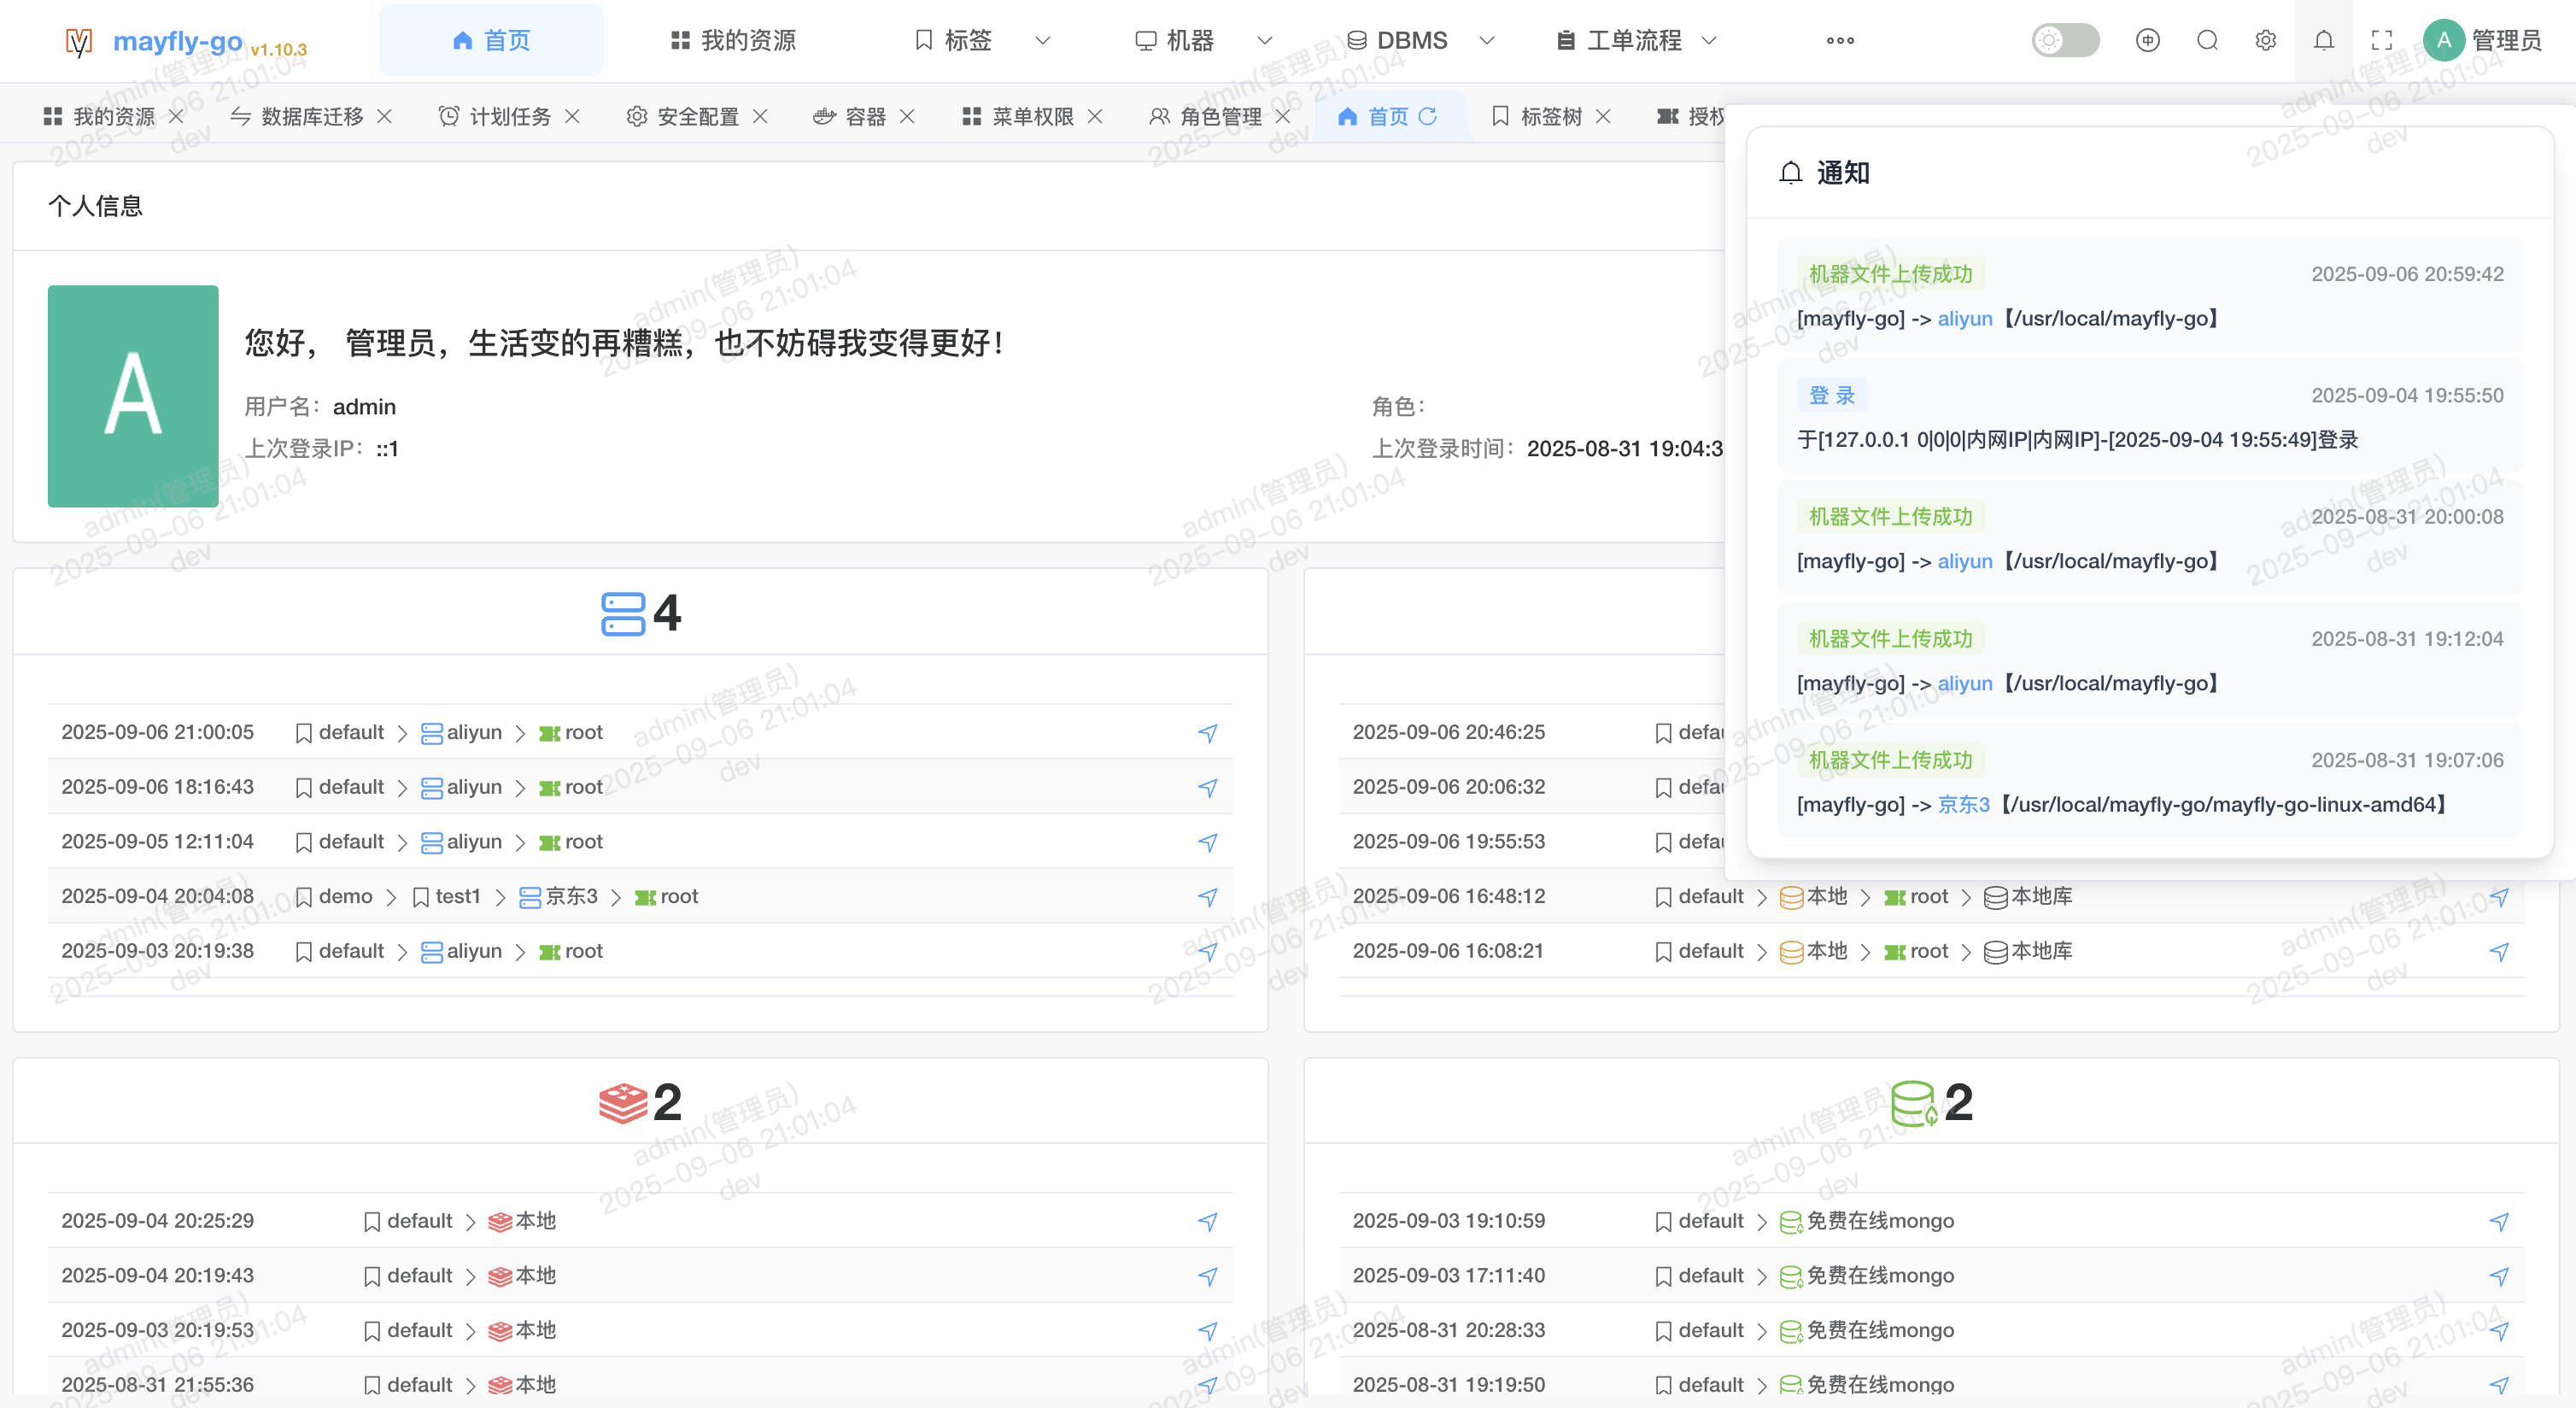Screen dimensions: 2576x1408
Task: Close the 我的资源 tab
Action: (176, 116)
